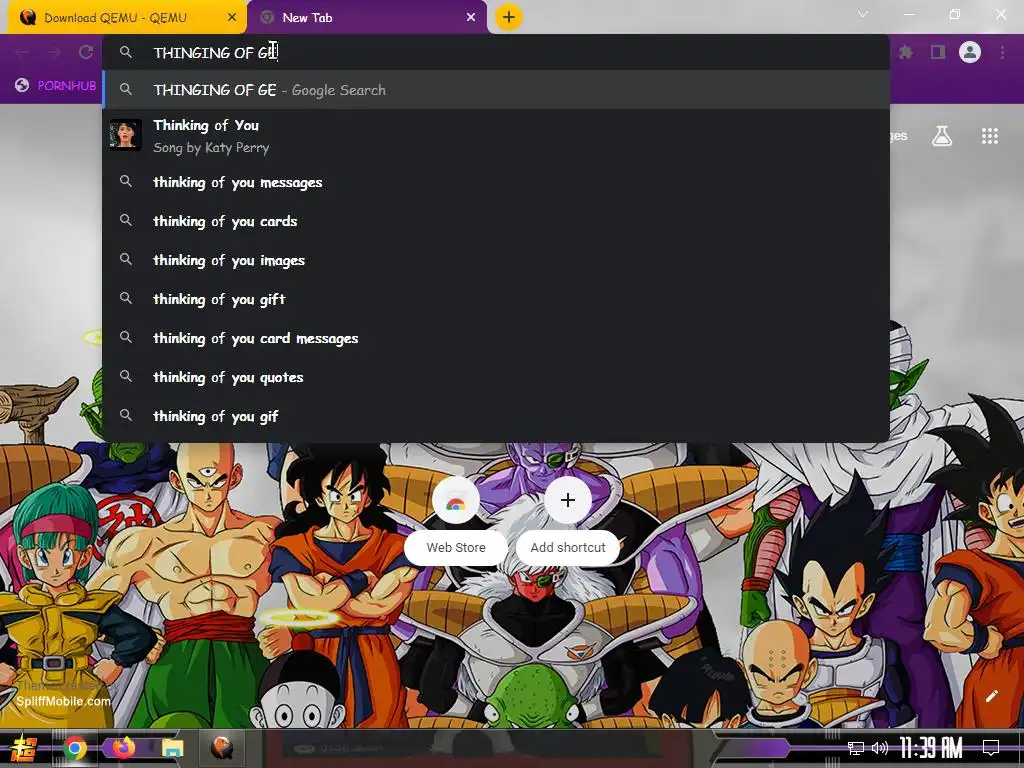Choose 'thinking of you gift' suggestion

[x=496, y=299]
